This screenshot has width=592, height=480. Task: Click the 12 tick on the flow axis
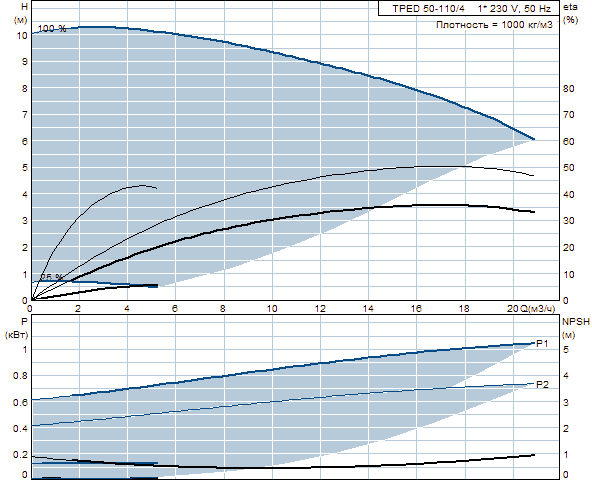320,309
